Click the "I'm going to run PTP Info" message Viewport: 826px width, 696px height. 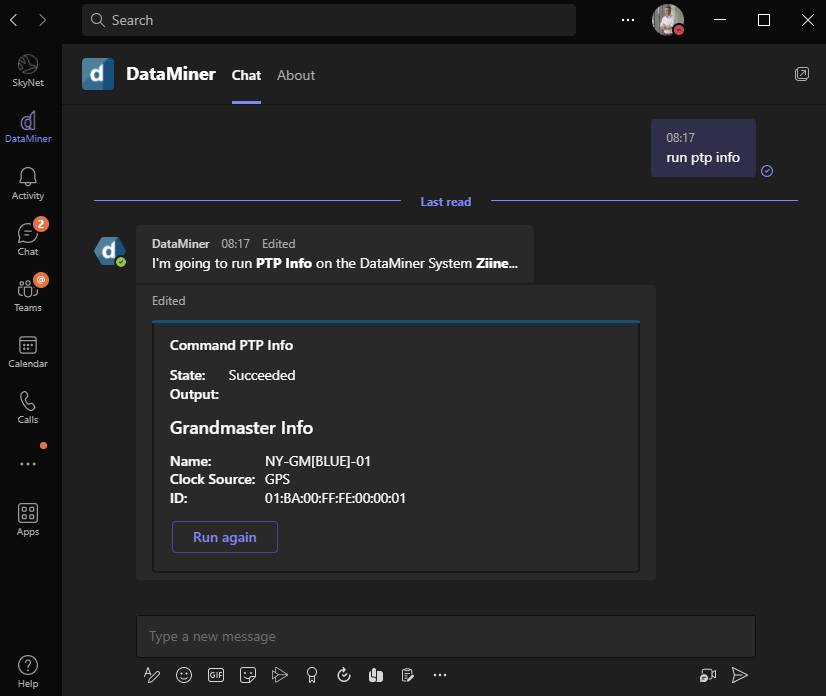pyautogui.click(x=335, y=254)
